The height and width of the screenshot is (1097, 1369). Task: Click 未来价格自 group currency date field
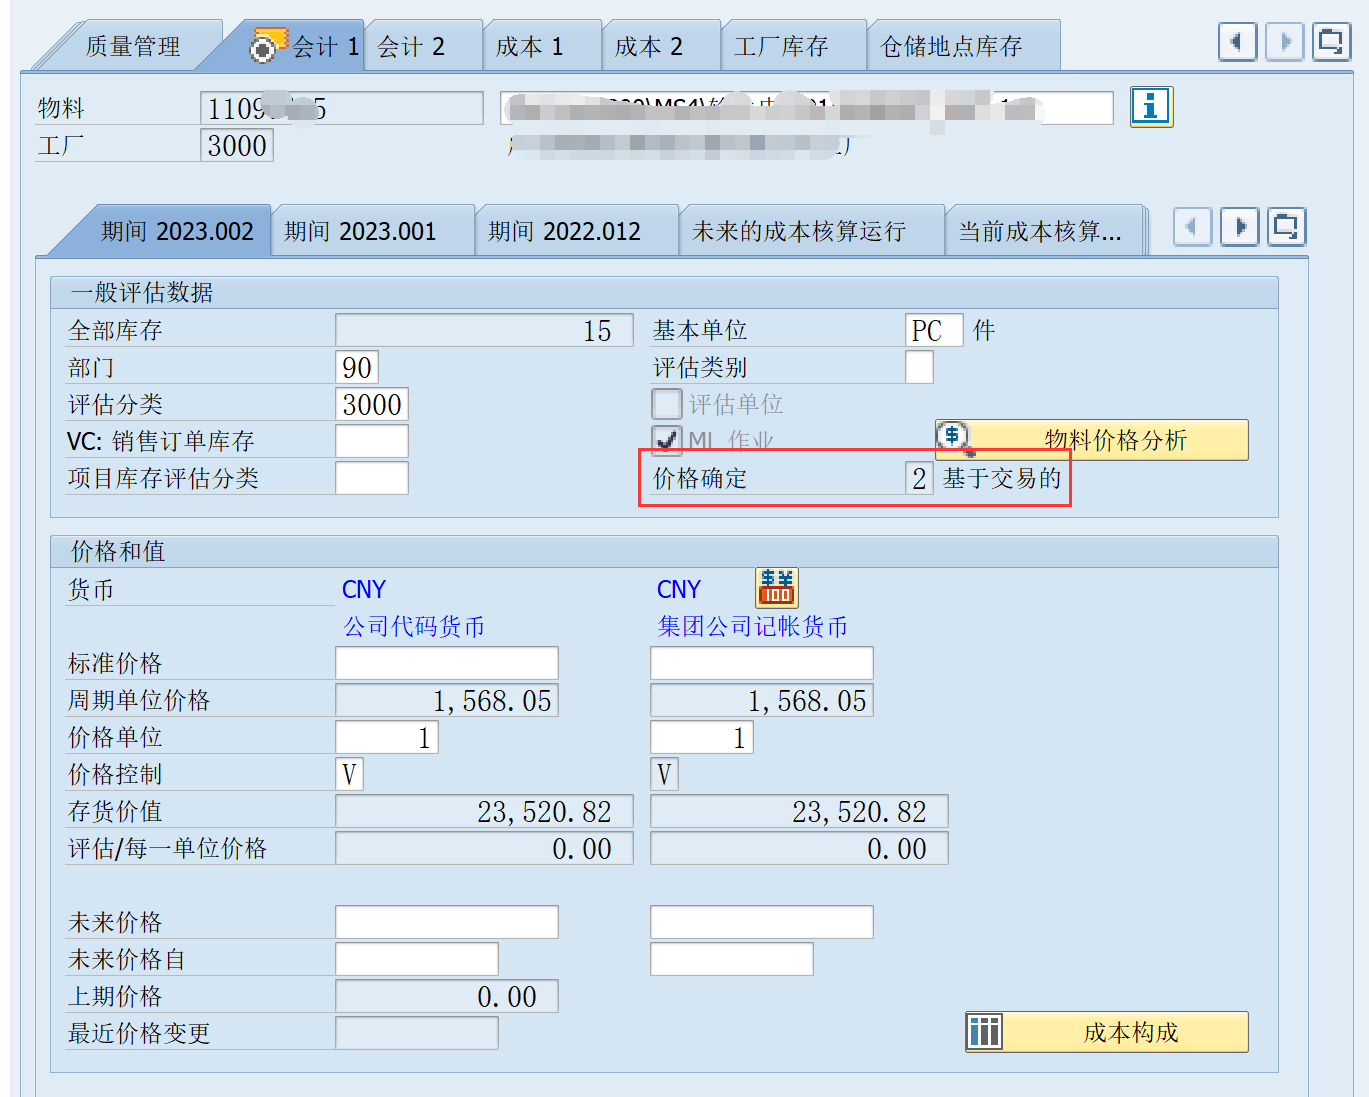[x=732, y=959]
